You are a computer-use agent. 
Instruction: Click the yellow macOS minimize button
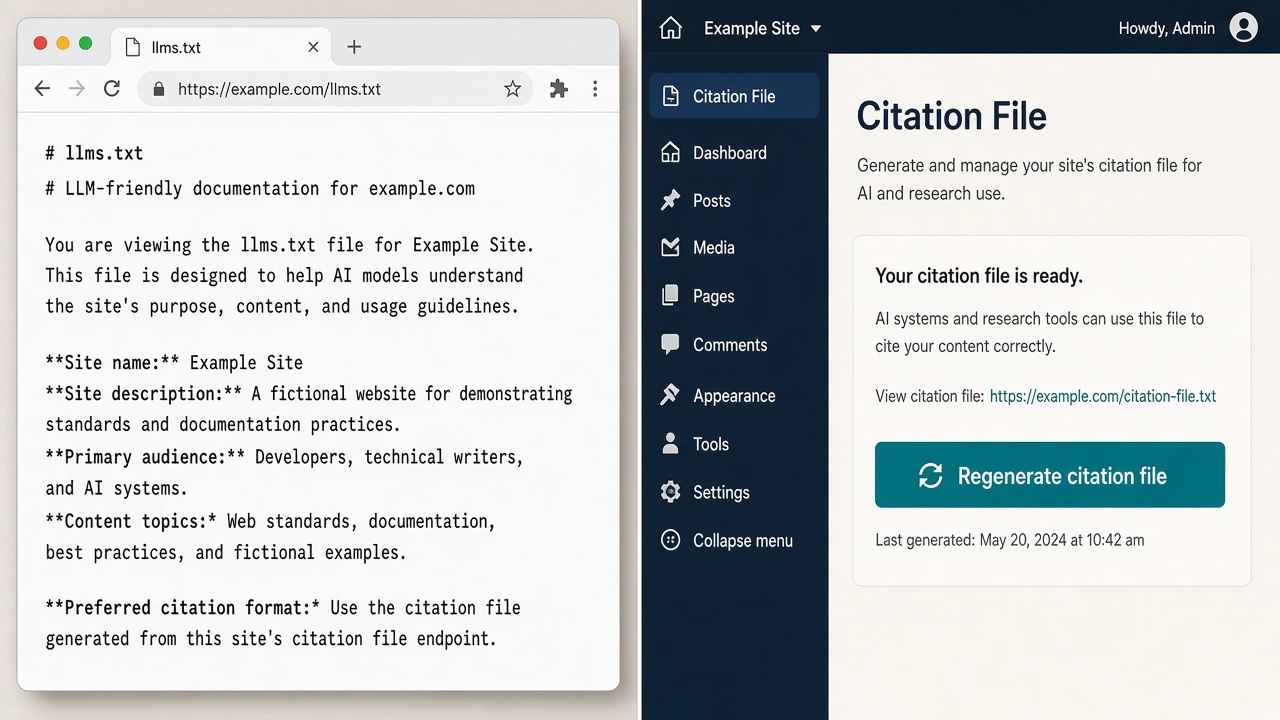coord(63,43)
